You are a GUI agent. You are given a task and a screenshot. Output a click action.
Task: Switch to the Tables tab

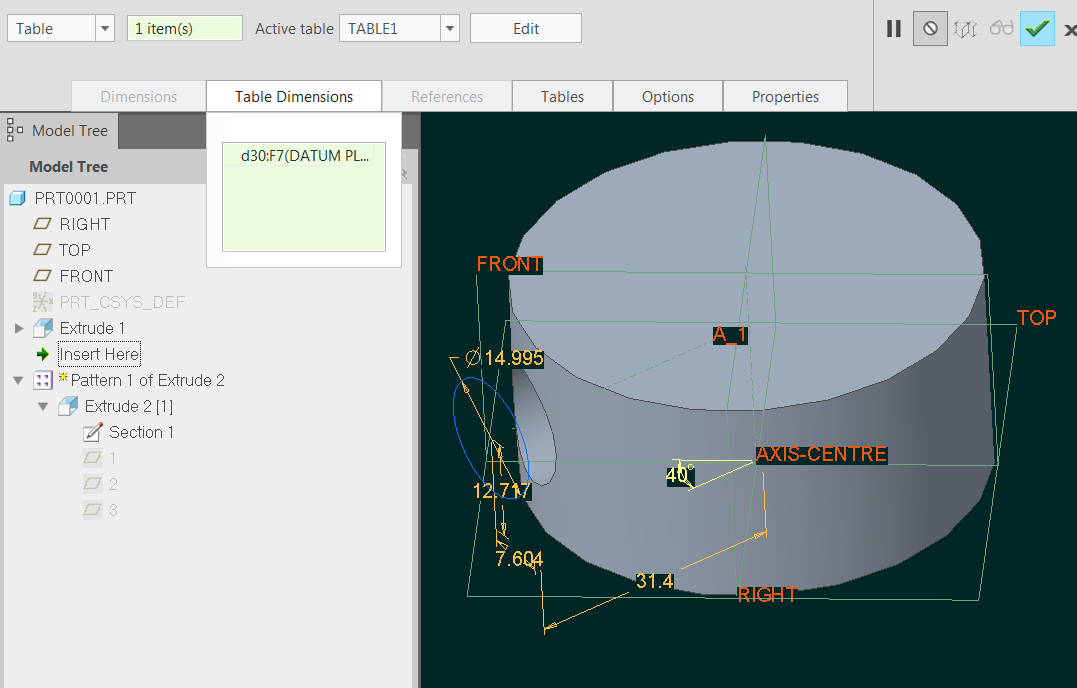pos(561,95)
